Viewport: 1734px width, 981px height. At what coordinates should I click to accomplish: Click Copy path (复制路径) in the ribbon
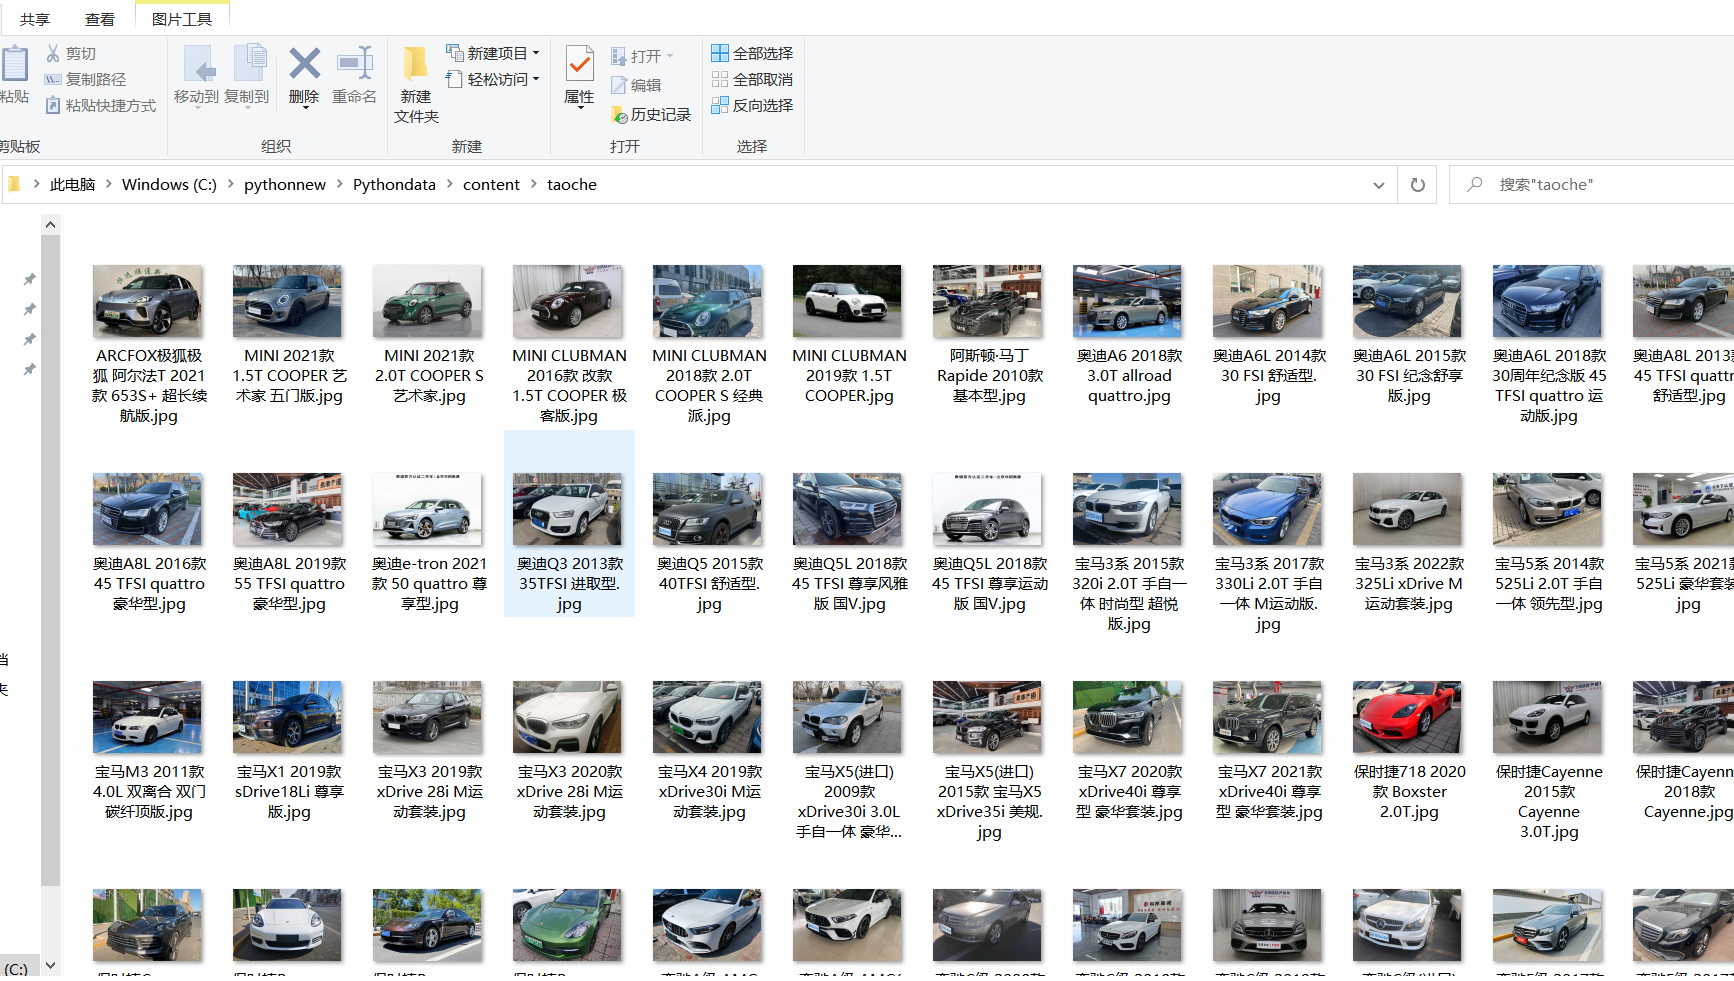pyautogui.click(x=85, y=79)
